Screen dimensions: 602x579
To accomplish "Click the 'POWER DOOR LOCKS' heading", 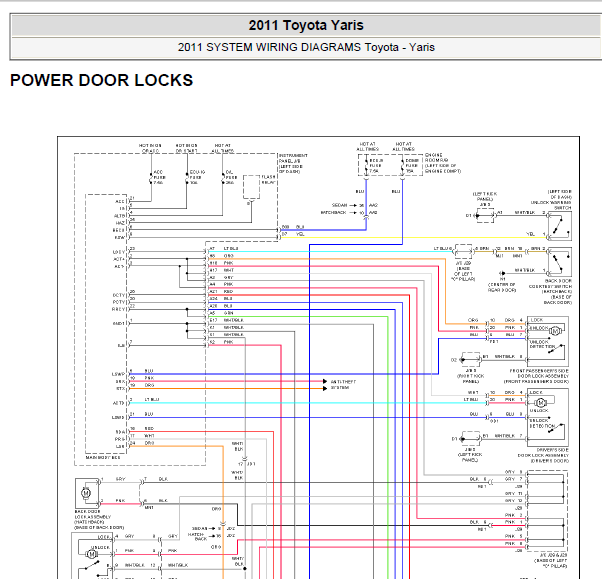I will click(x=101, y=80).
